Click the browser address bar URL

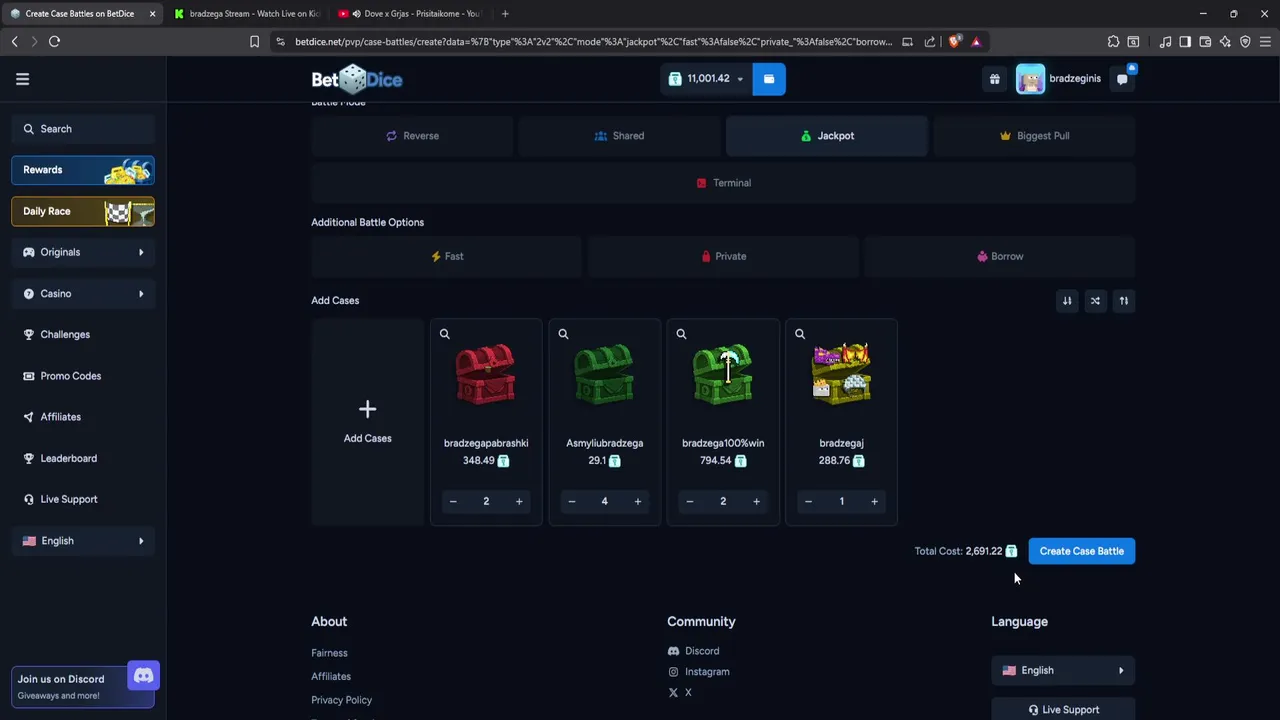point(593,42)
